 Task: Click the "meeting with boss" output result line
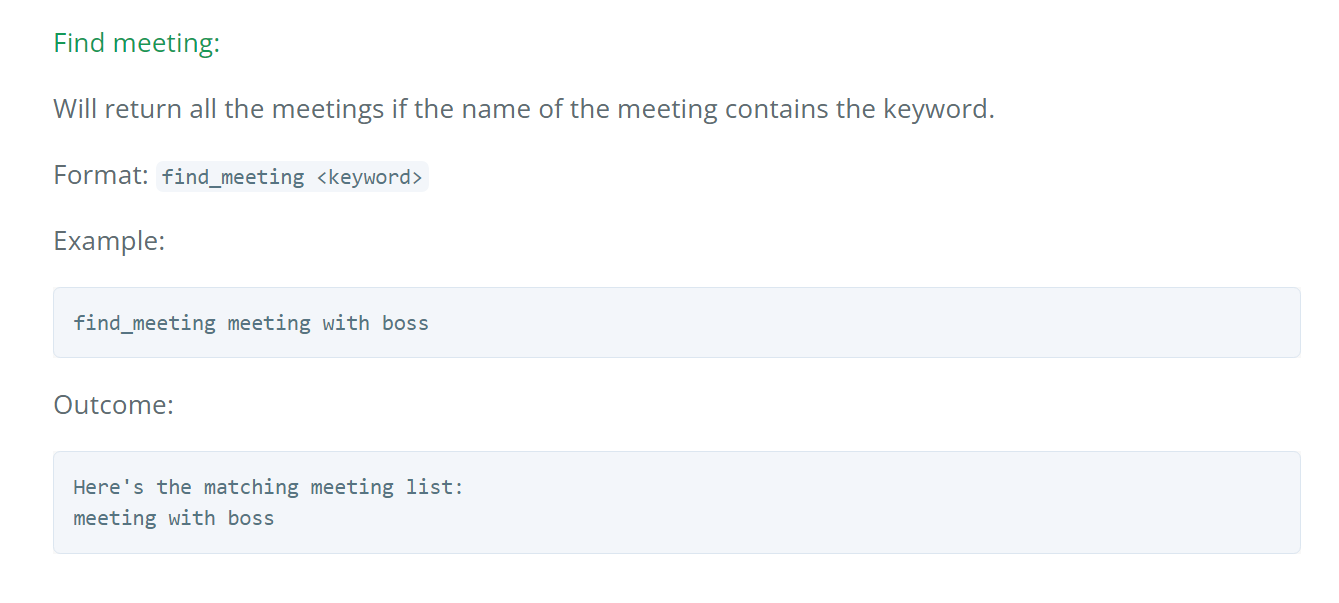(x=174, y=518)
